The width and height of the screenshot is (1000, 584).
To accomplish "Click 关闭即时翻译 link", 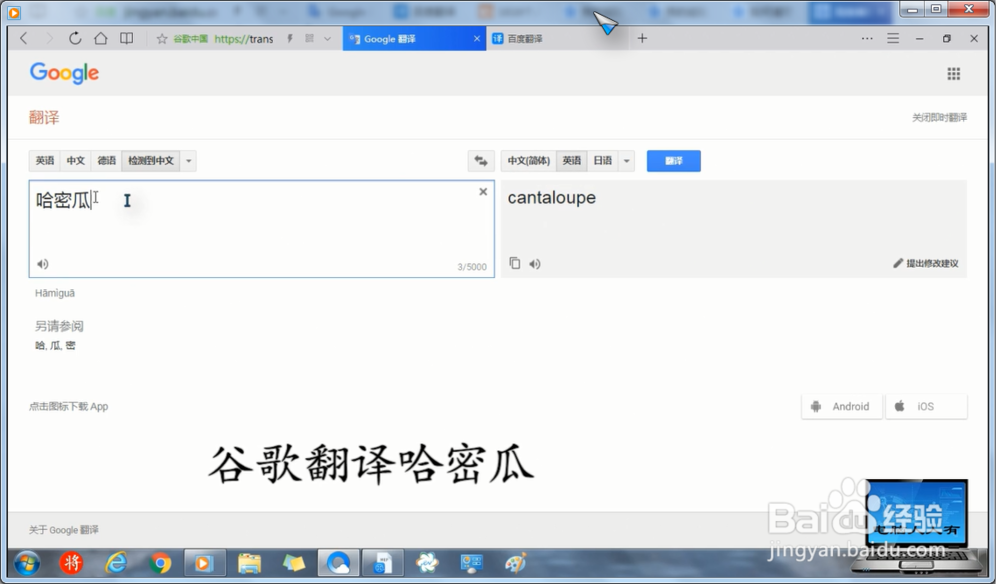I will pyautogui.click(x=939, y=117).
